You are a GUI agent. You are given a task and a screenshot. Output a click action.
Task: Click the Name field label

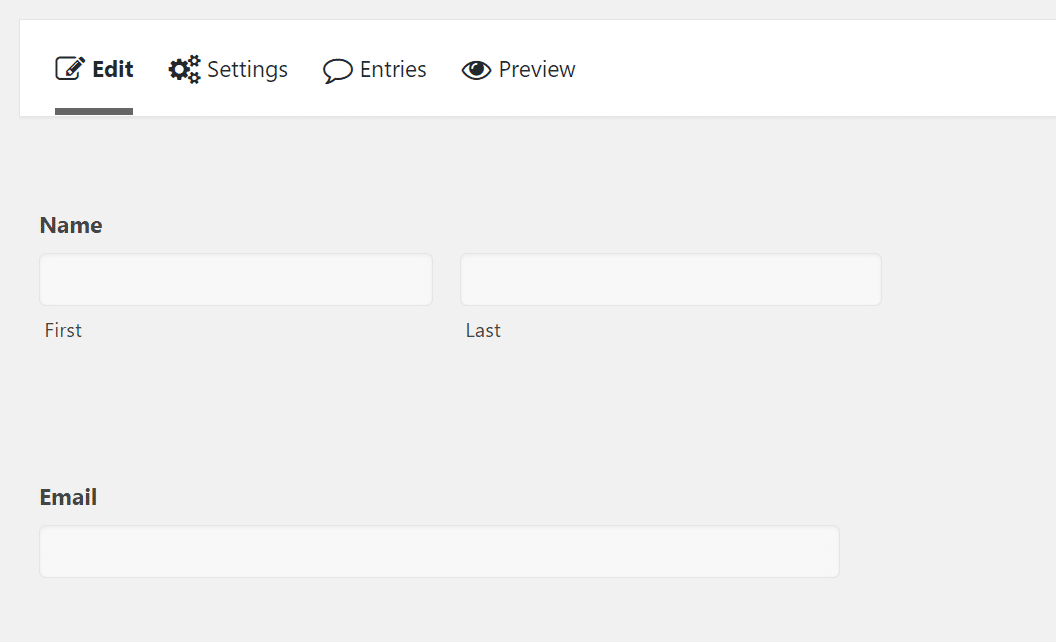tap(70, 225)
